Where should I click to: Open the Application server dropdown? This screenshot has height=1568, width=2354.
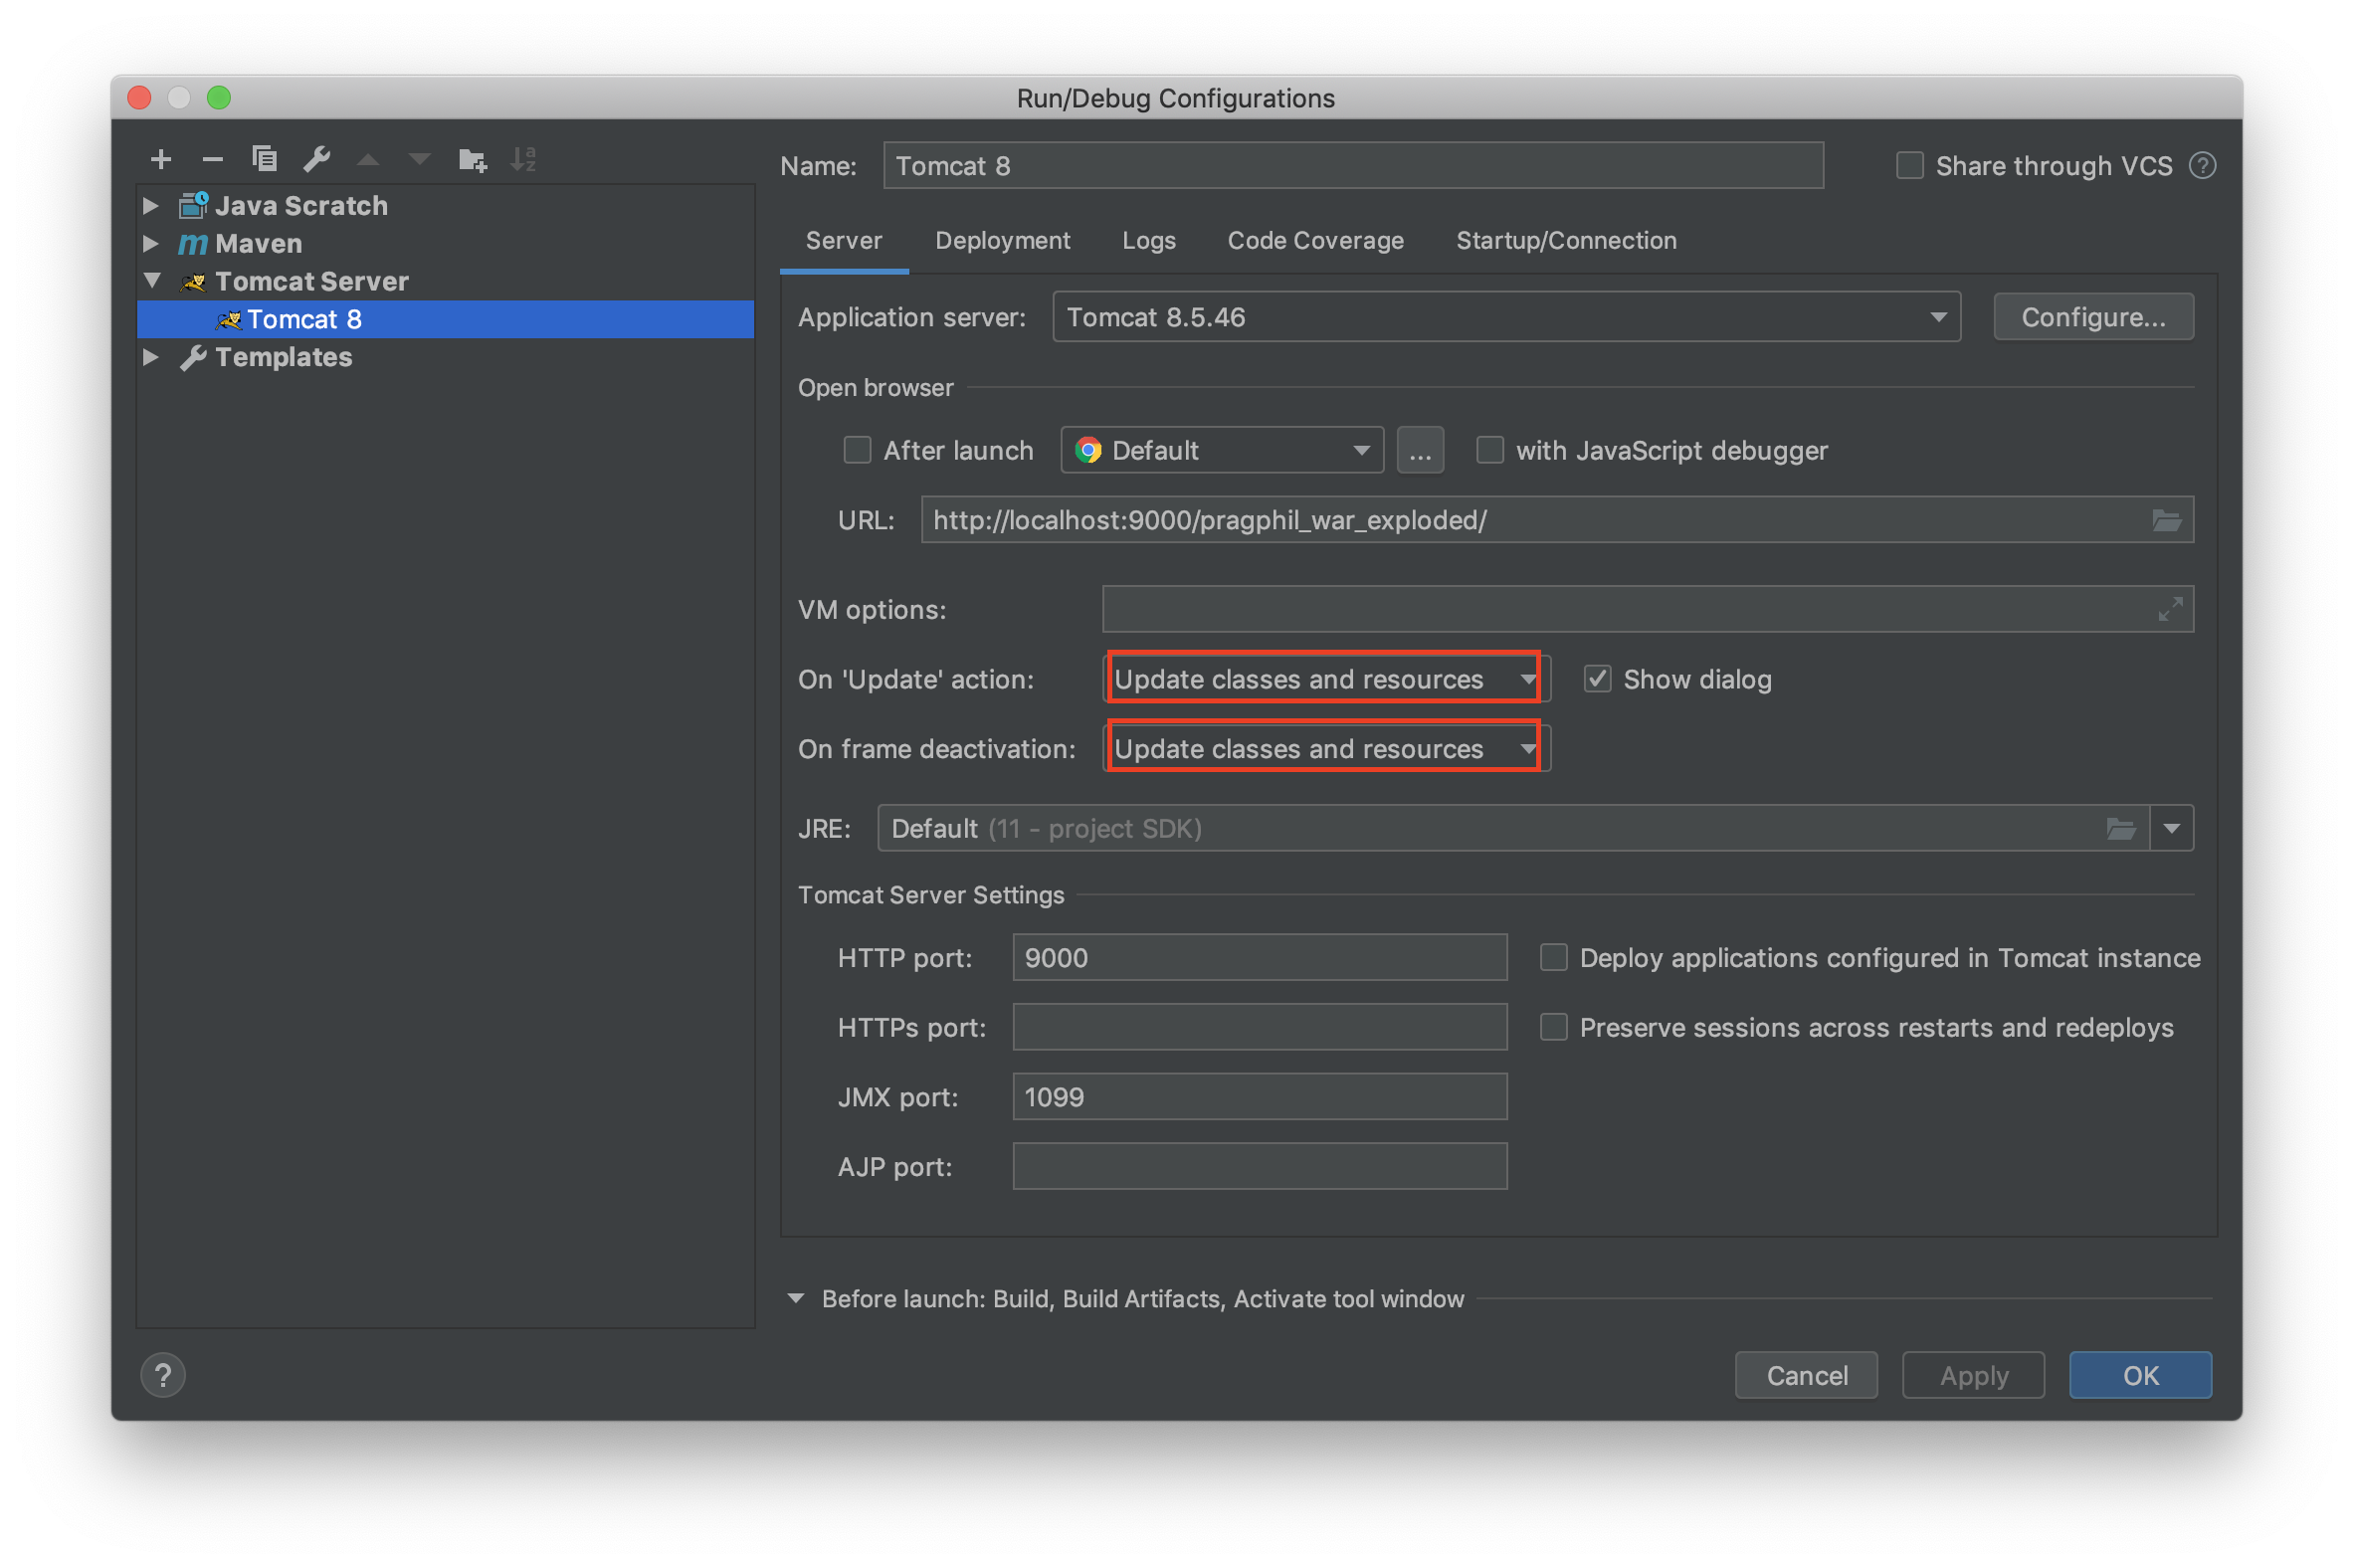(1506, 318)
